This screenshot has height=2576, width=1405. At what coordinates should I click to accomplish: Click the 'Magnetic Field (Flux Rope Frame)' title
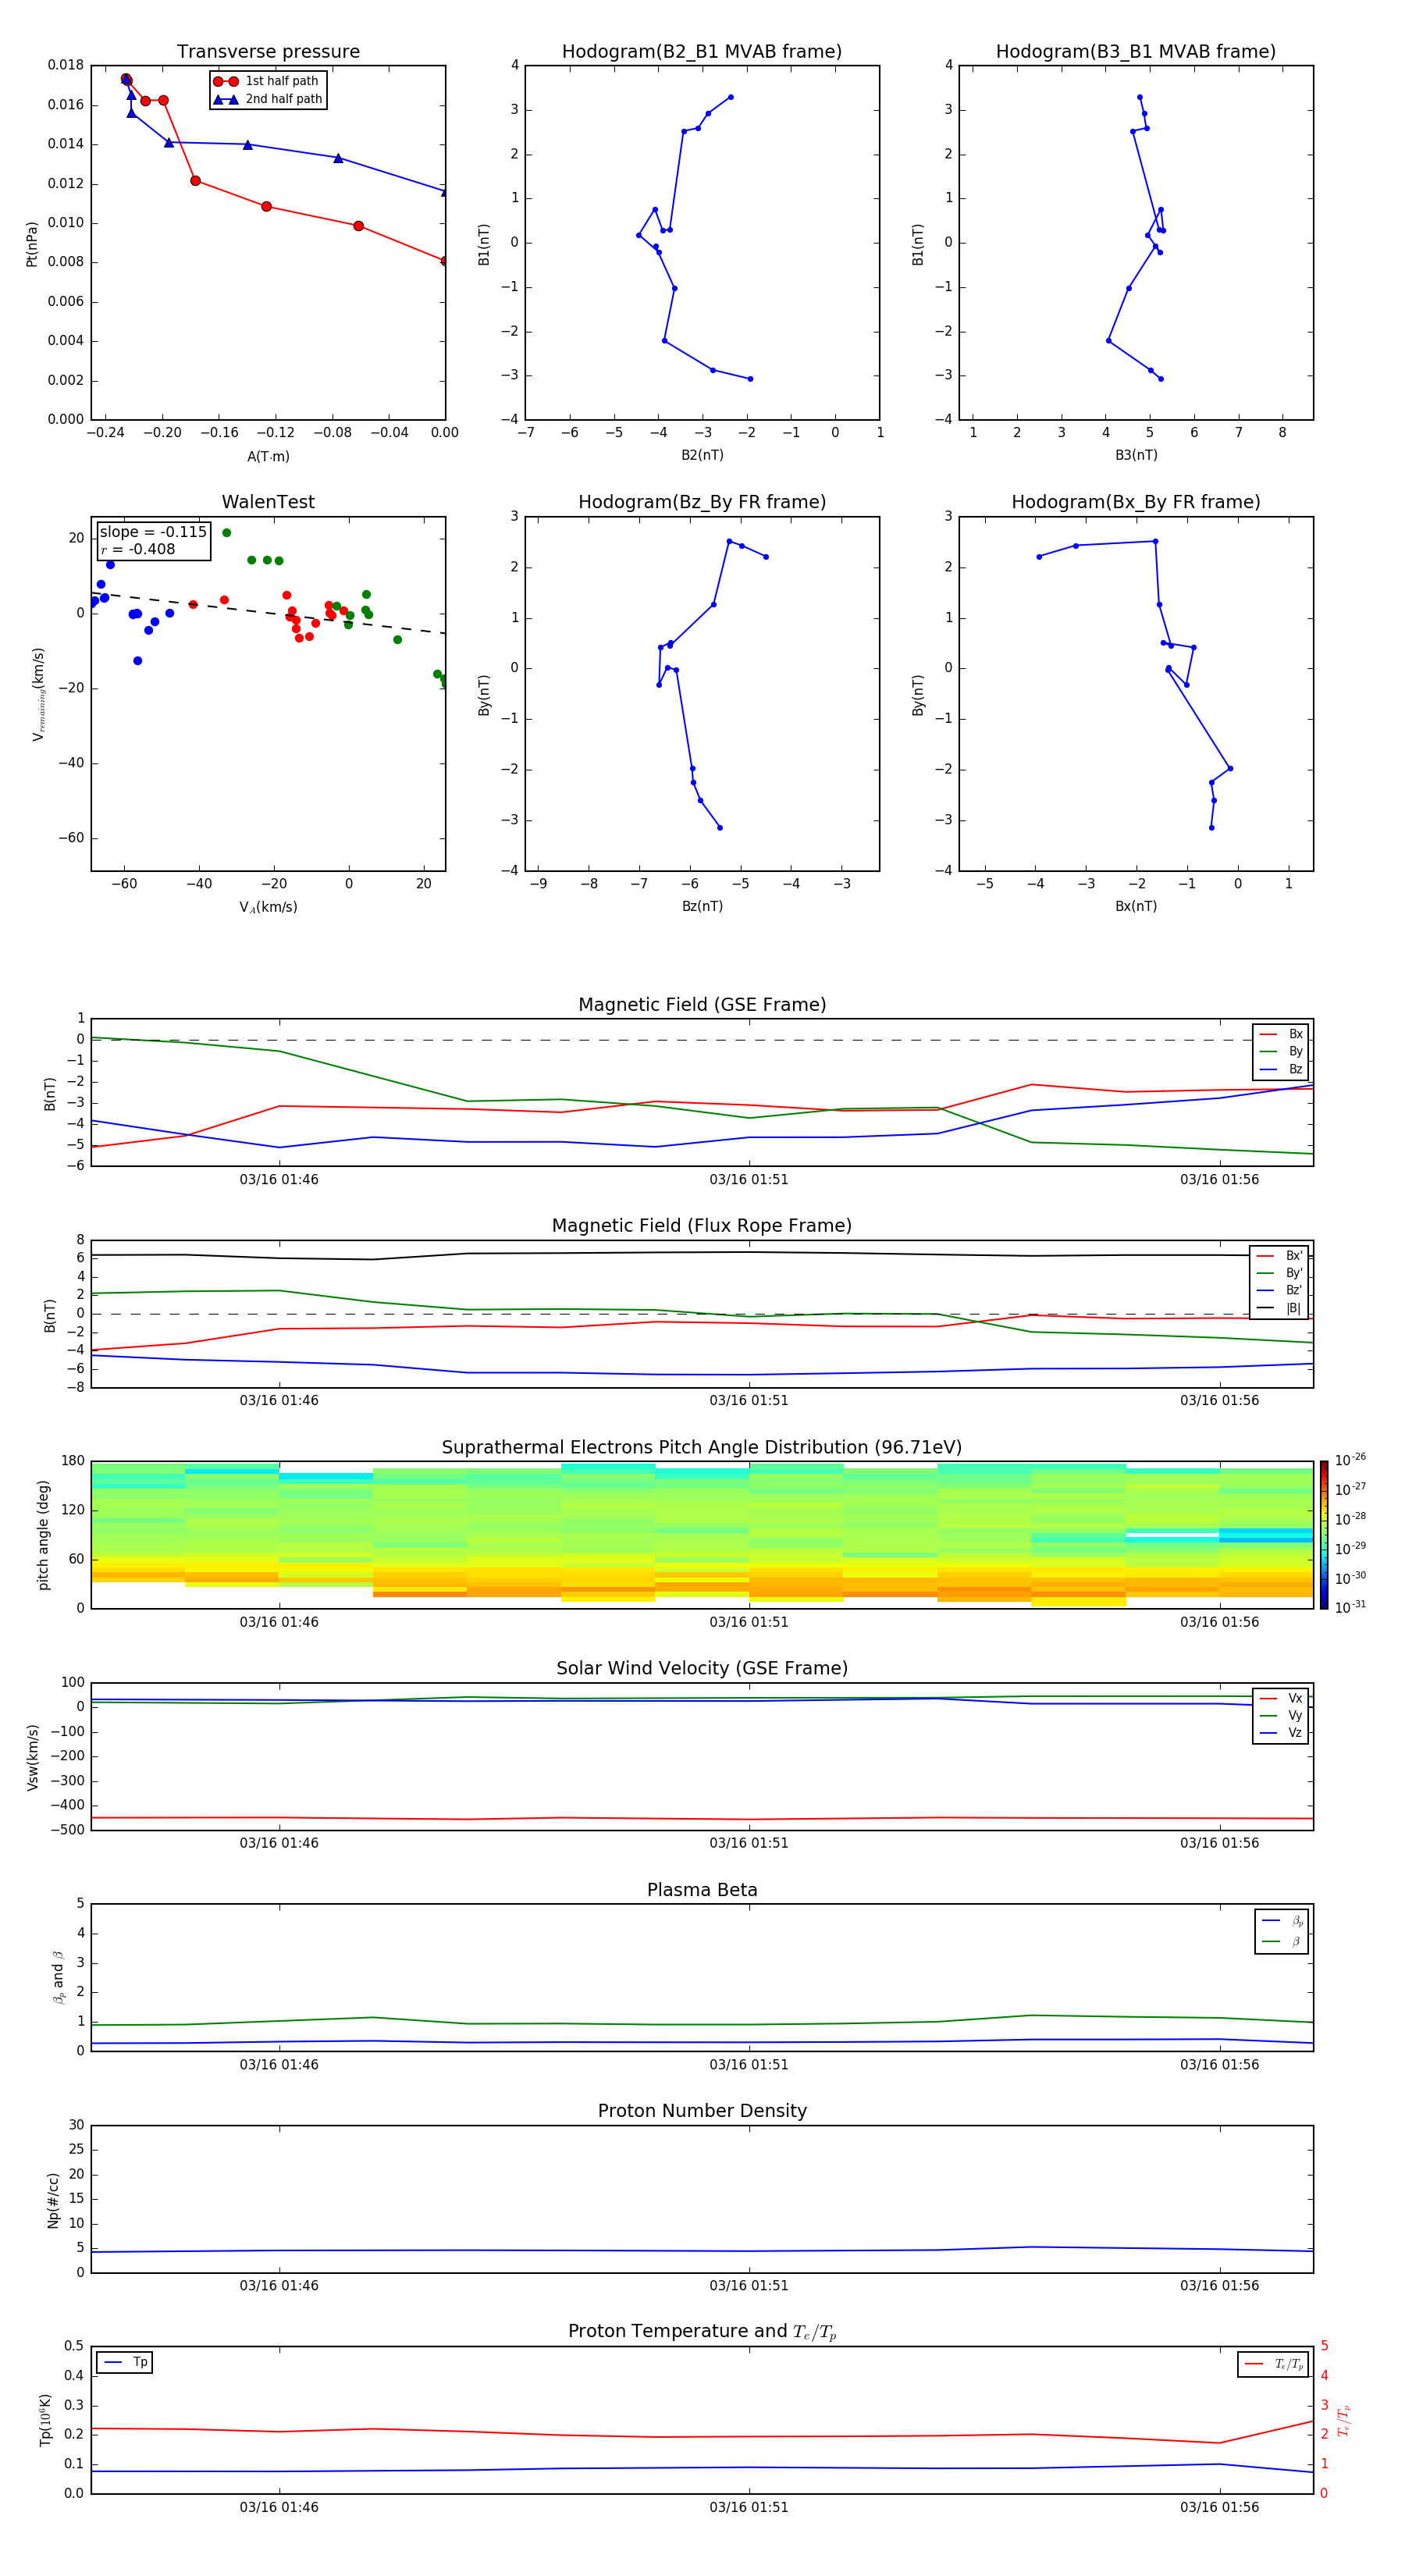[702, 1226]
